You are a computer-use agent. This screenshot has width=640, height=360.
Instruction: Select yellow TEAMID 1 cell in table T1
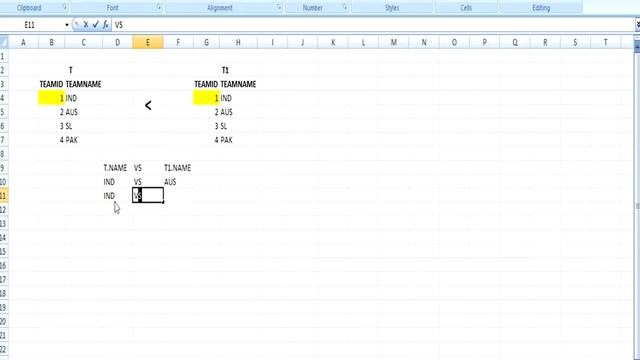(x=206, y=98)
